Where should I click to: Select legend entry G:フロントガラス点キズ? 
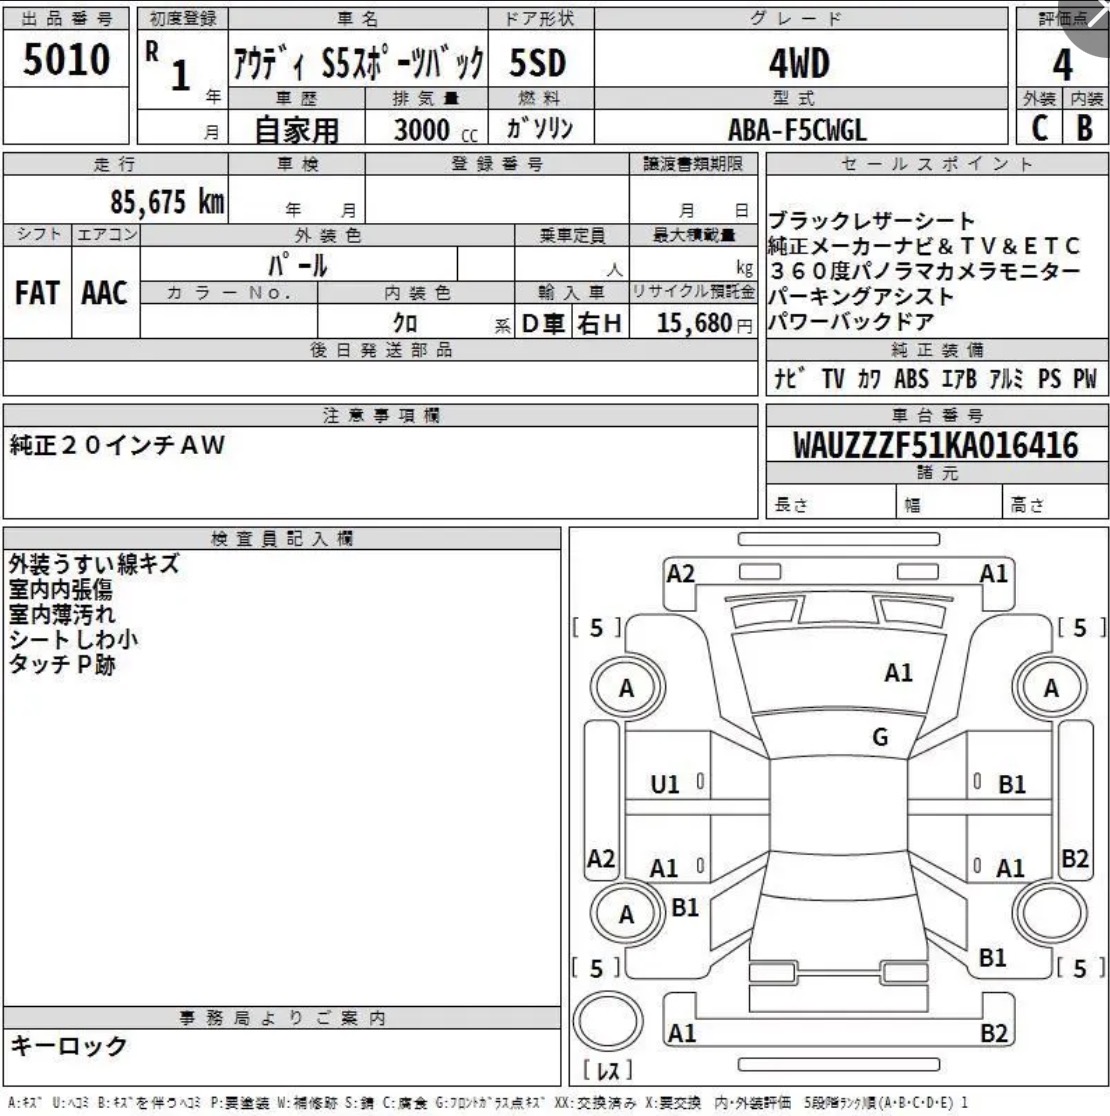click(x=490, y=1103)
